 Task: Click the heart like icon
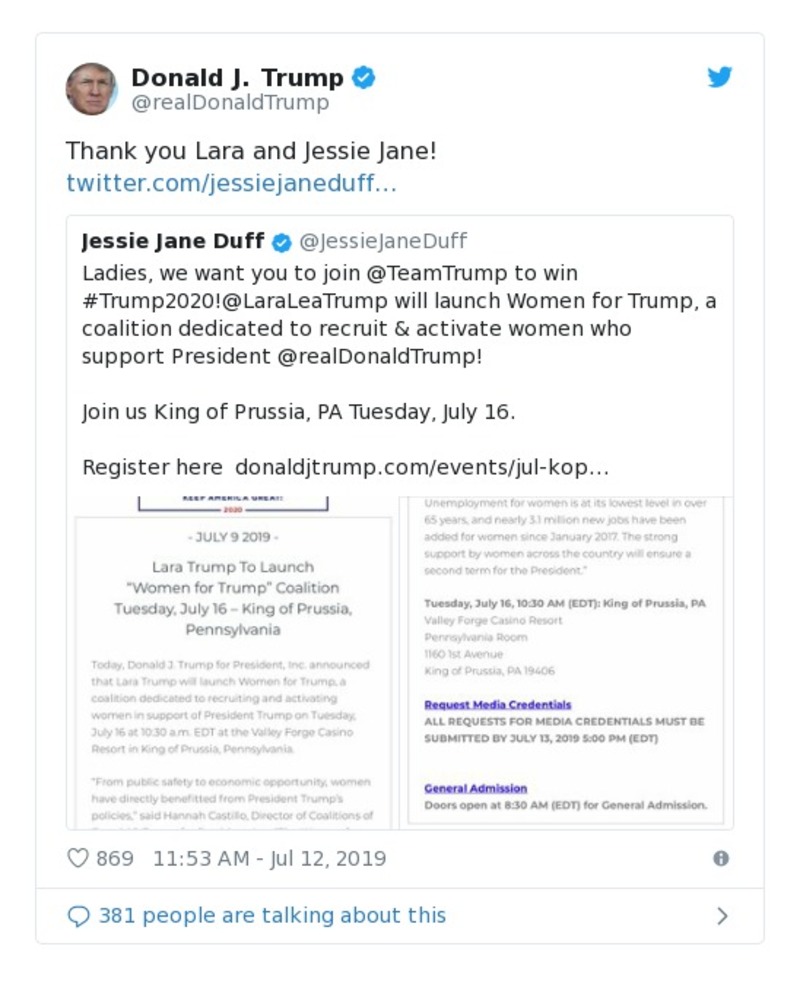coord(77,858)
